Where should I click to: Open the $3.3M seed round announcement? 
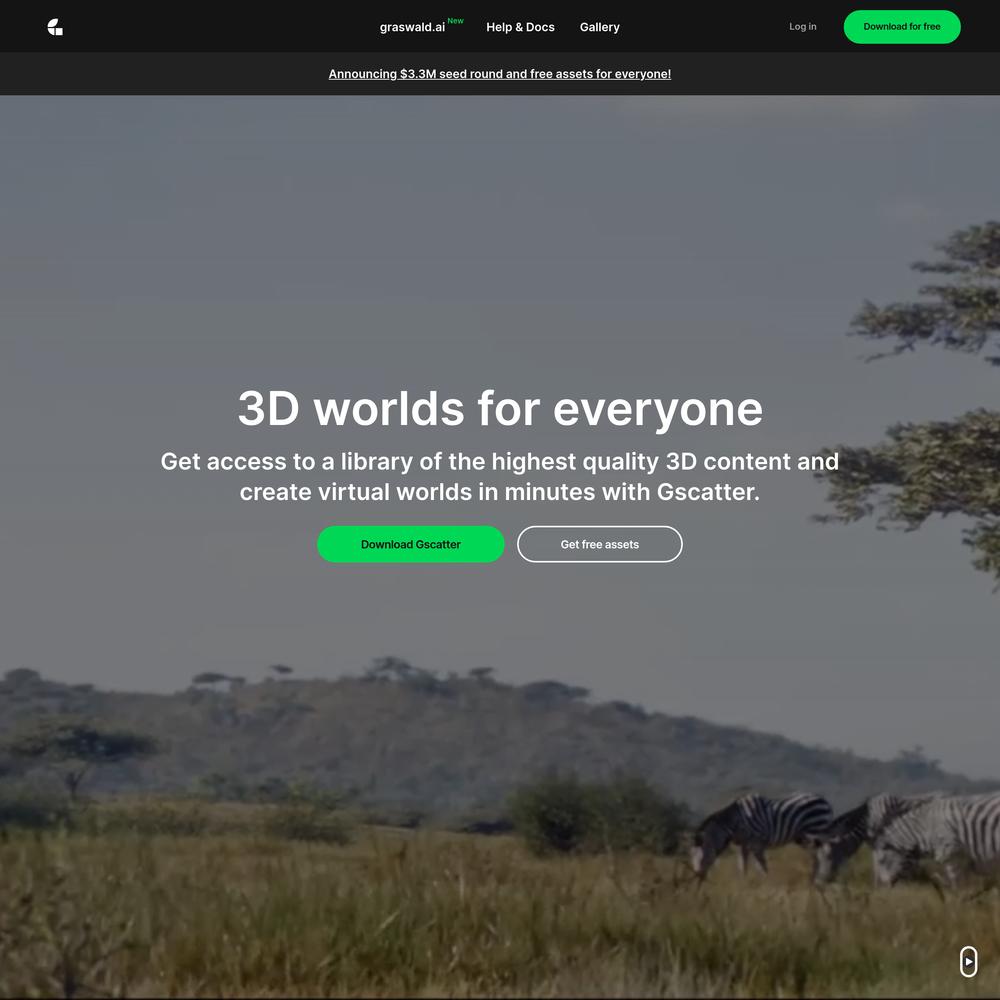[499, 74]
